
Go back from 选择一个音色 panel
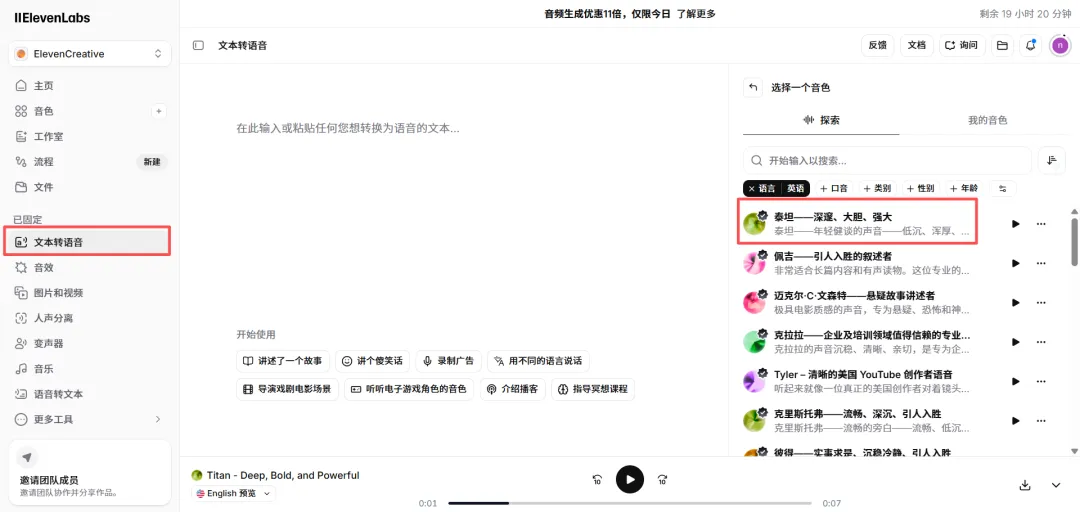753,88
